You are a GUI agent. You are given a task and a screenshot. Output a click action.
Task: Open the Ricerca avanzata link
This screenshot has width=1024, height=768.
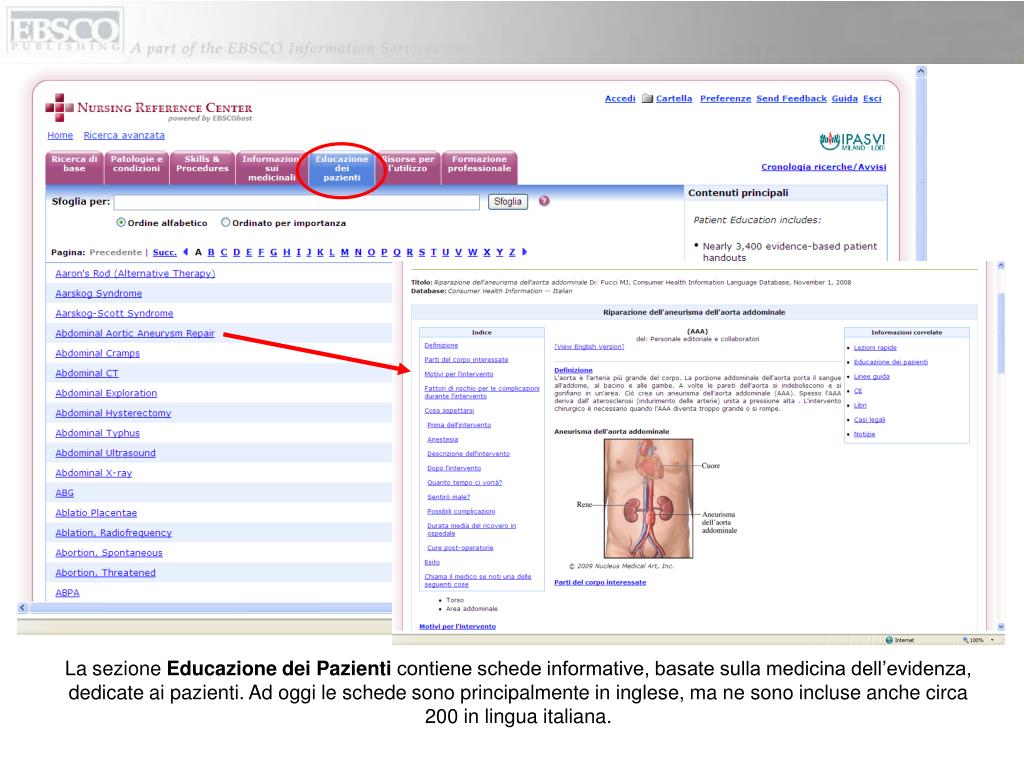124,135
